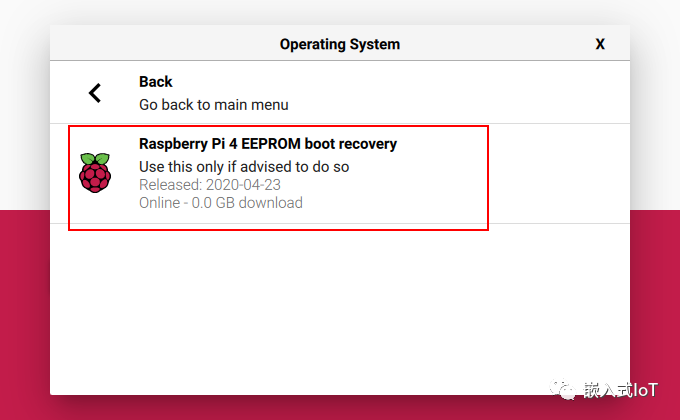Close the Operating System dialog with X
This screenshot has height=420, width=680.
pyautogui.click(x=600, y=44)
